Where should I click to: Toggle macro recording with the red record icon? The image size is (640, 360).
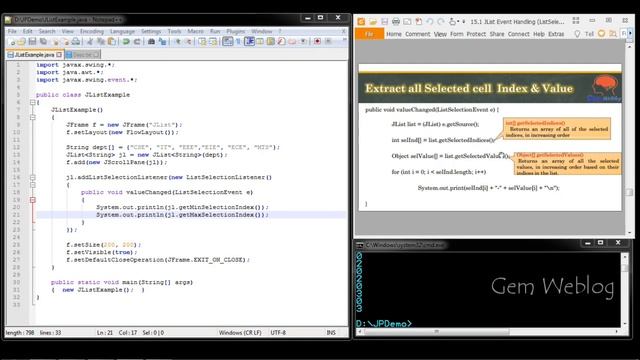pyautogui.click(x=317, y=41)
